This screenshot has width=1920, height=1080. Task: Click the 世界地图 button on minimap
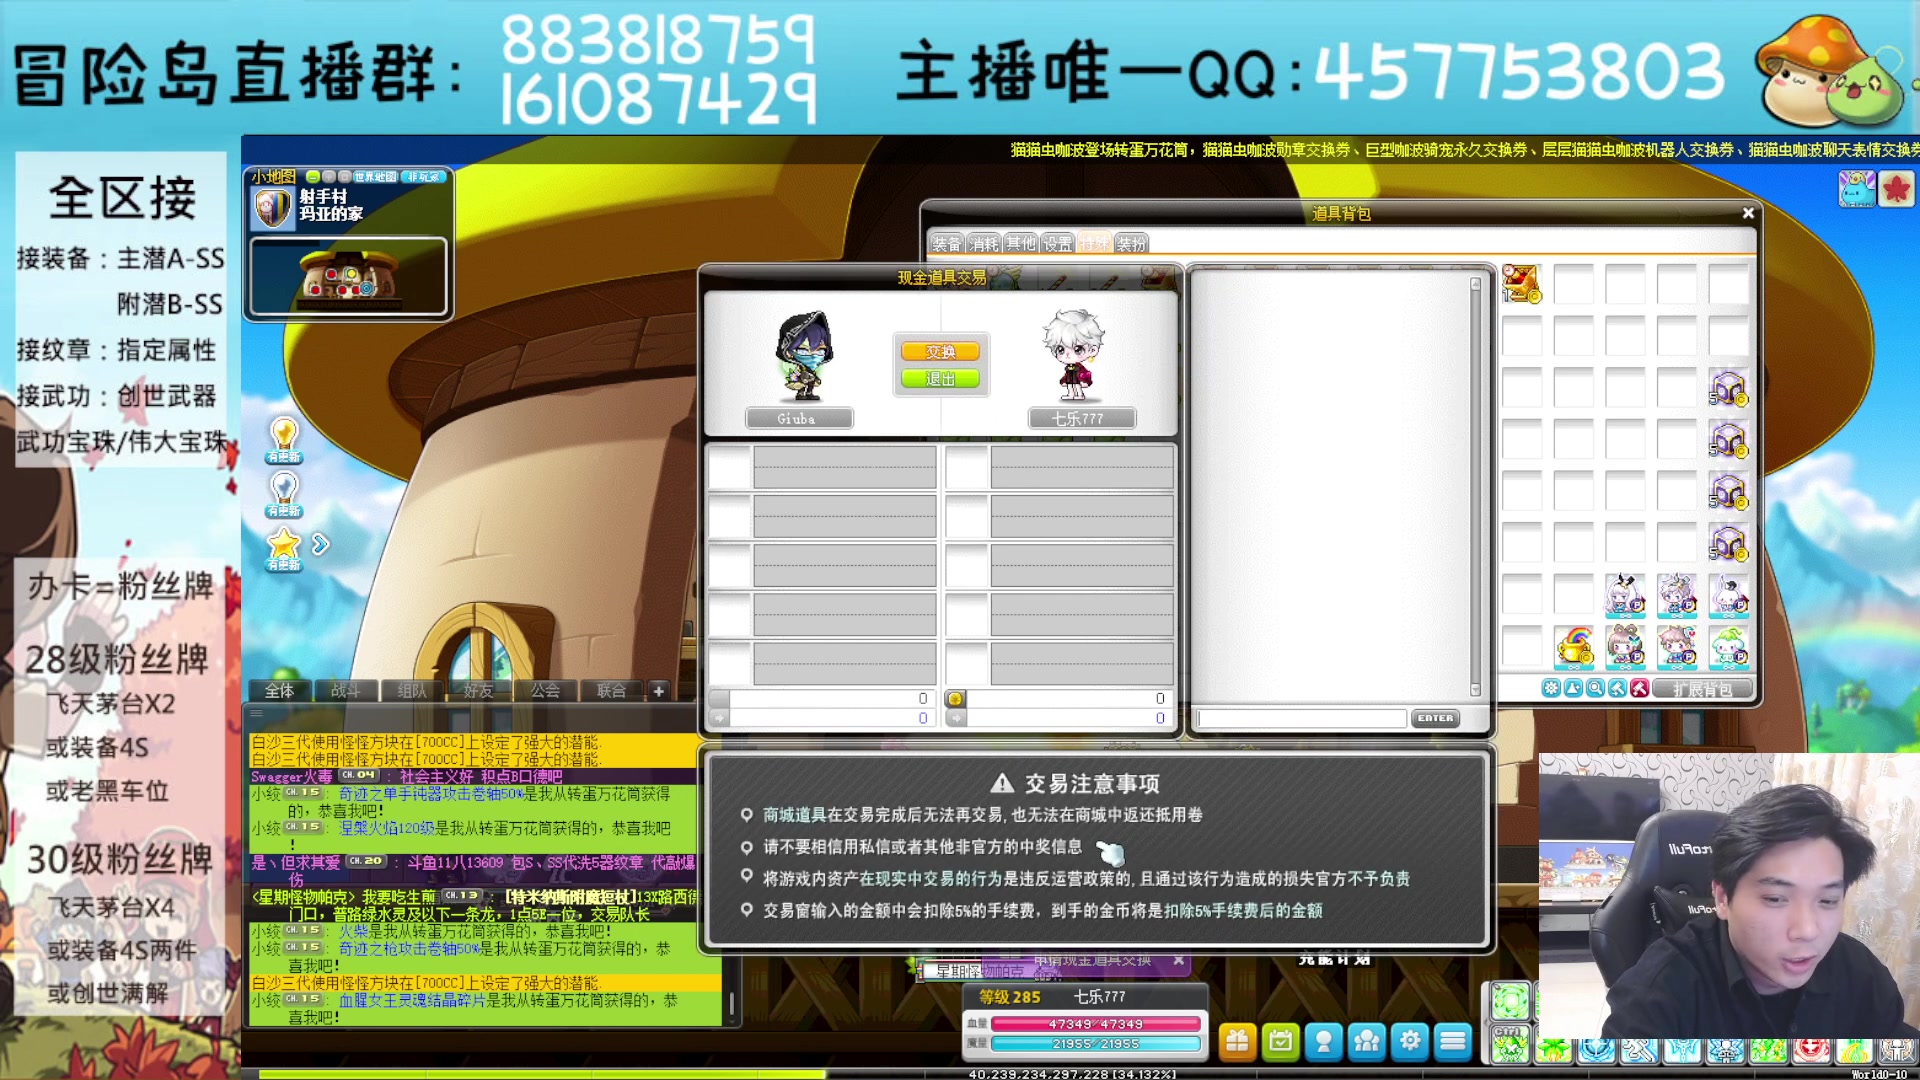375,176
